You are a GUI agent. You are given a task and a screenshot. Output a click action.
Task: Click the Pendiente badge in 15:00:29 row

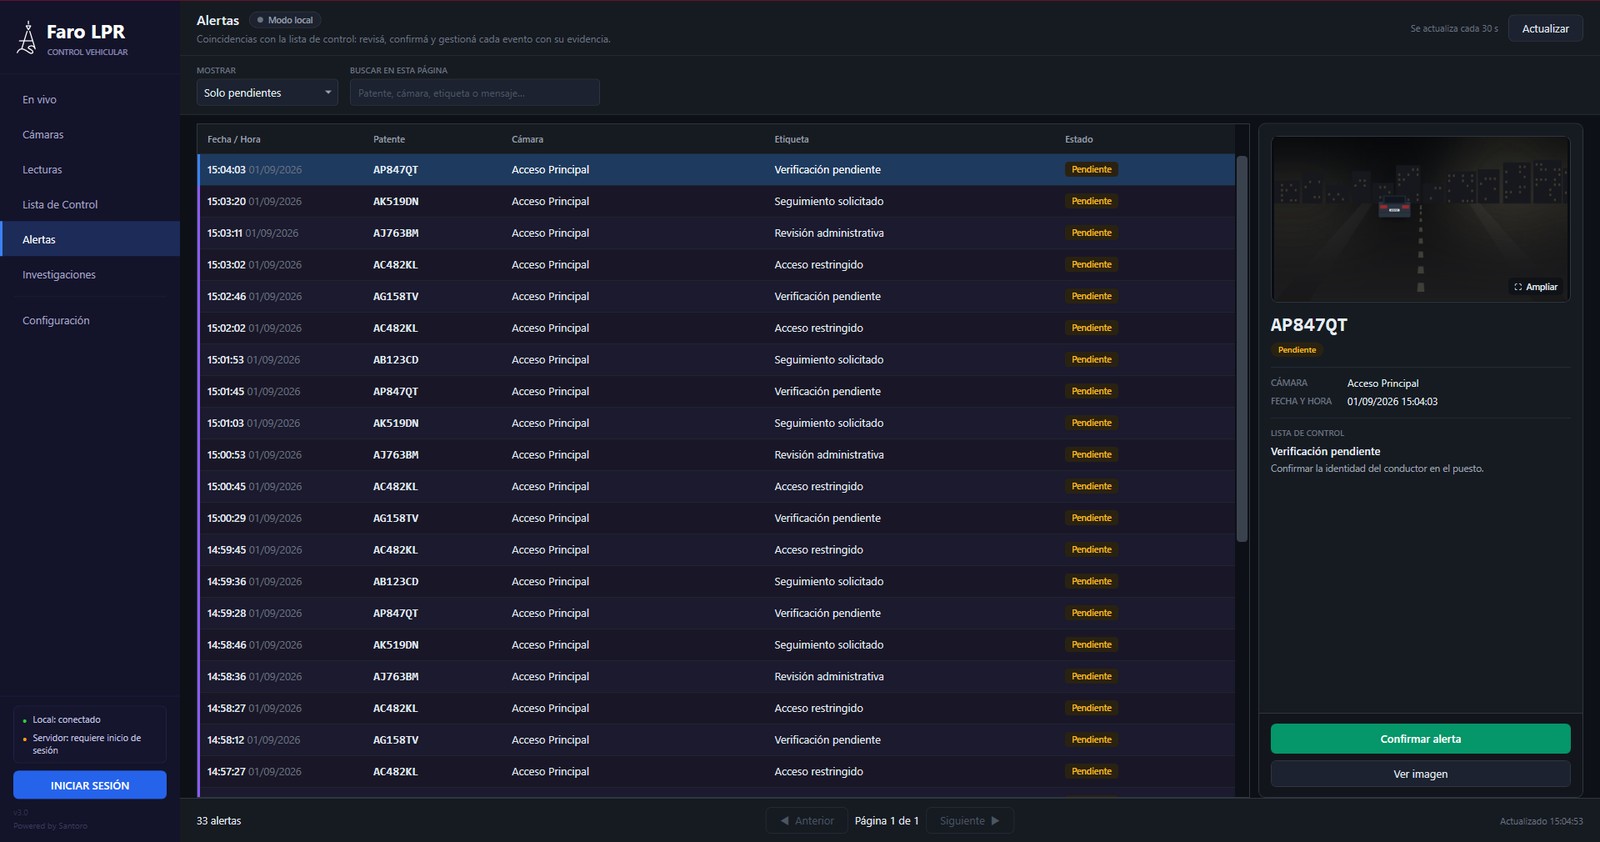tap(1091, 518)
